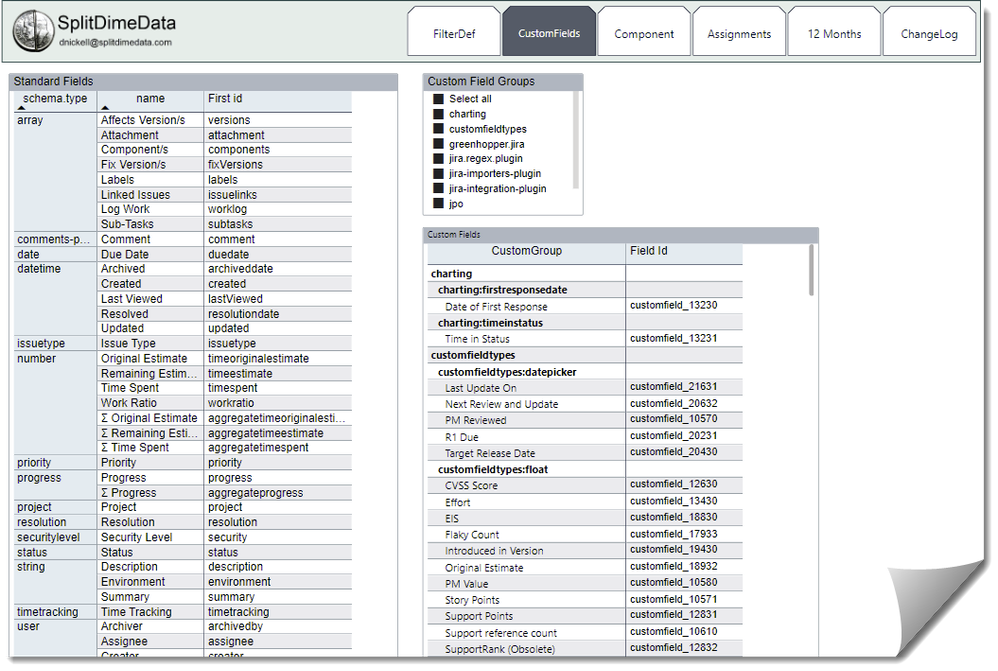Click the CustomGroup column header
The width and height of the screenshot is (998, 671).
tap(526, 251)
